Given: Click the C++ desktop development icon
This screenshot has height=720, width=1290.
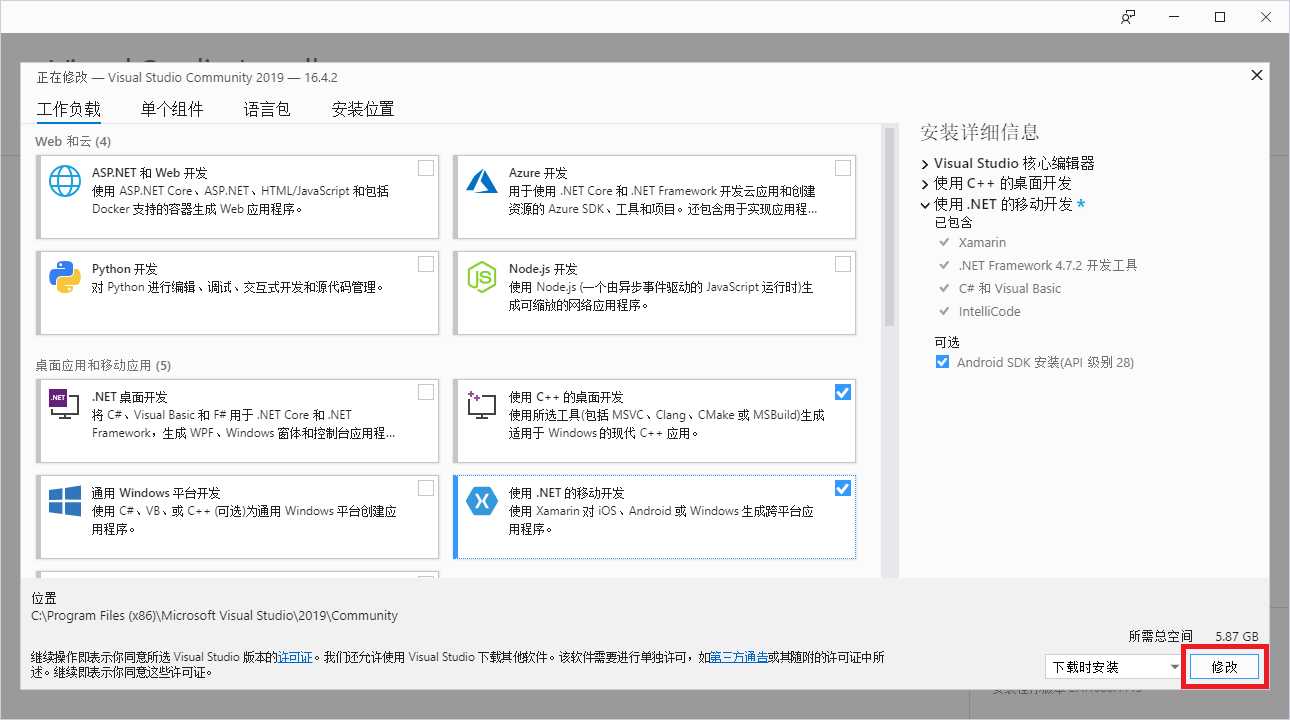Looking at the screenshot, I should point(482,405).
